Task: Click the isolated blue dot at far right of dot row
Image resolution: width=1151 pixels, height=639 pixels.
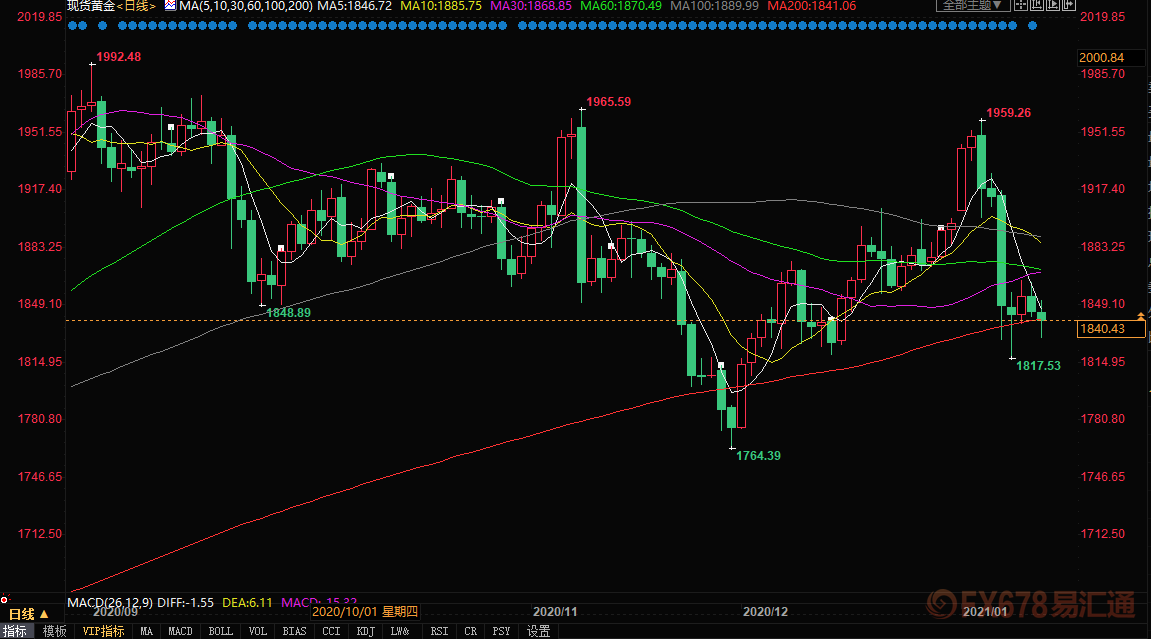Action: [x=1032, y=26]
